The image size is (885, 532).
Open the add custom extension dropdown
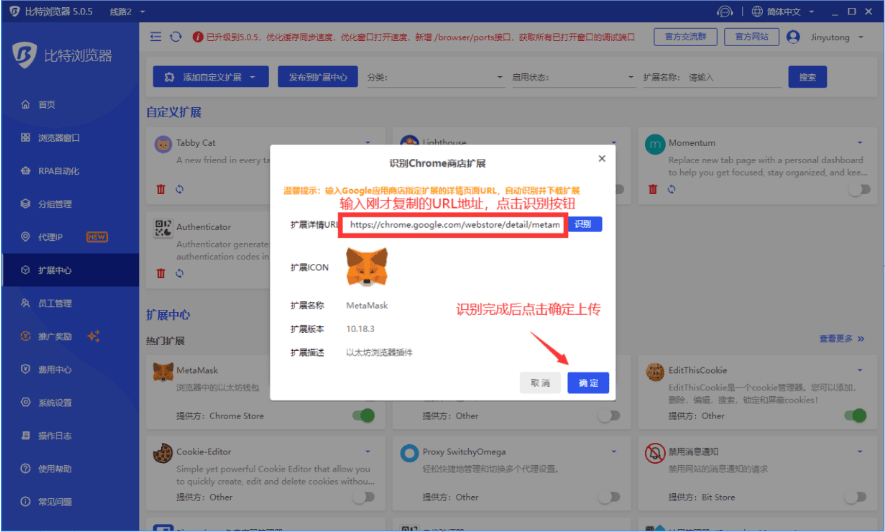[211, 77]
